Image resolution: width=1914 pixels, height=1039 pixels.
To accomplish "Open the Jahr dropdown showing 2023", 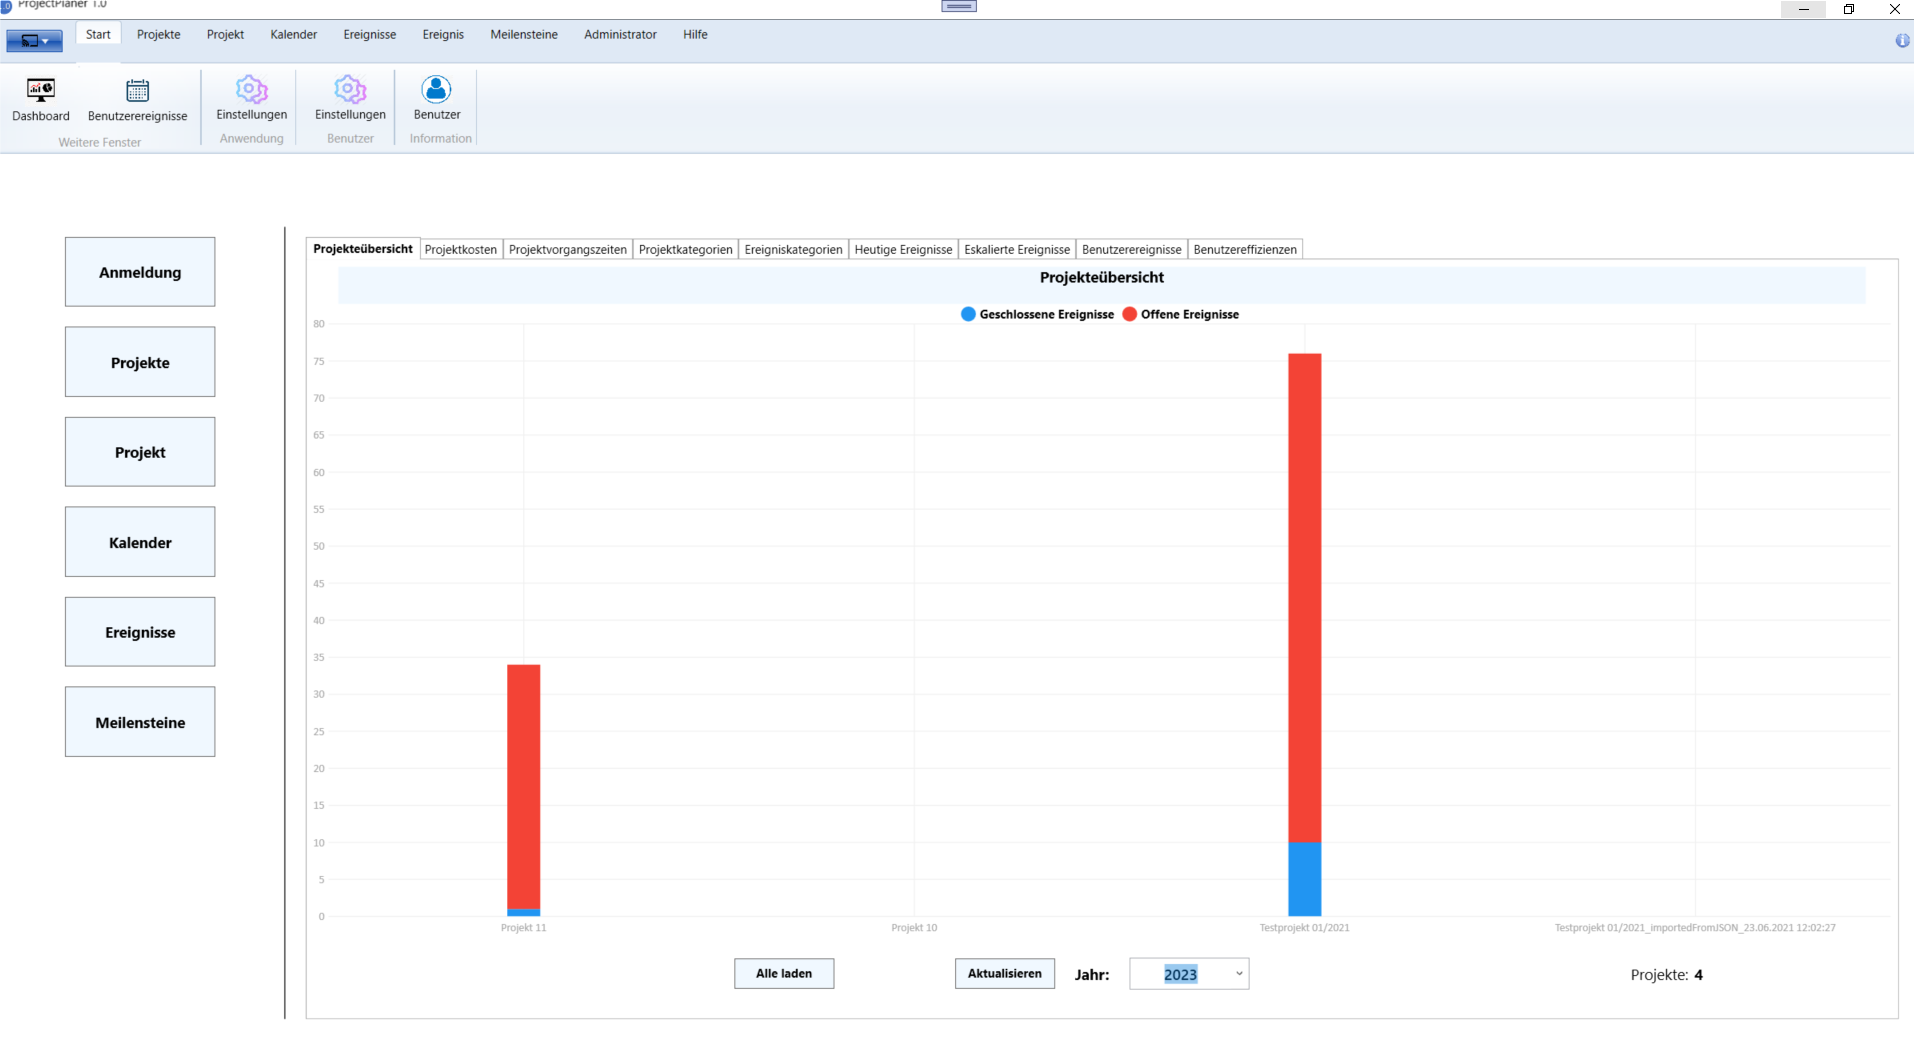I will 1189,974.
